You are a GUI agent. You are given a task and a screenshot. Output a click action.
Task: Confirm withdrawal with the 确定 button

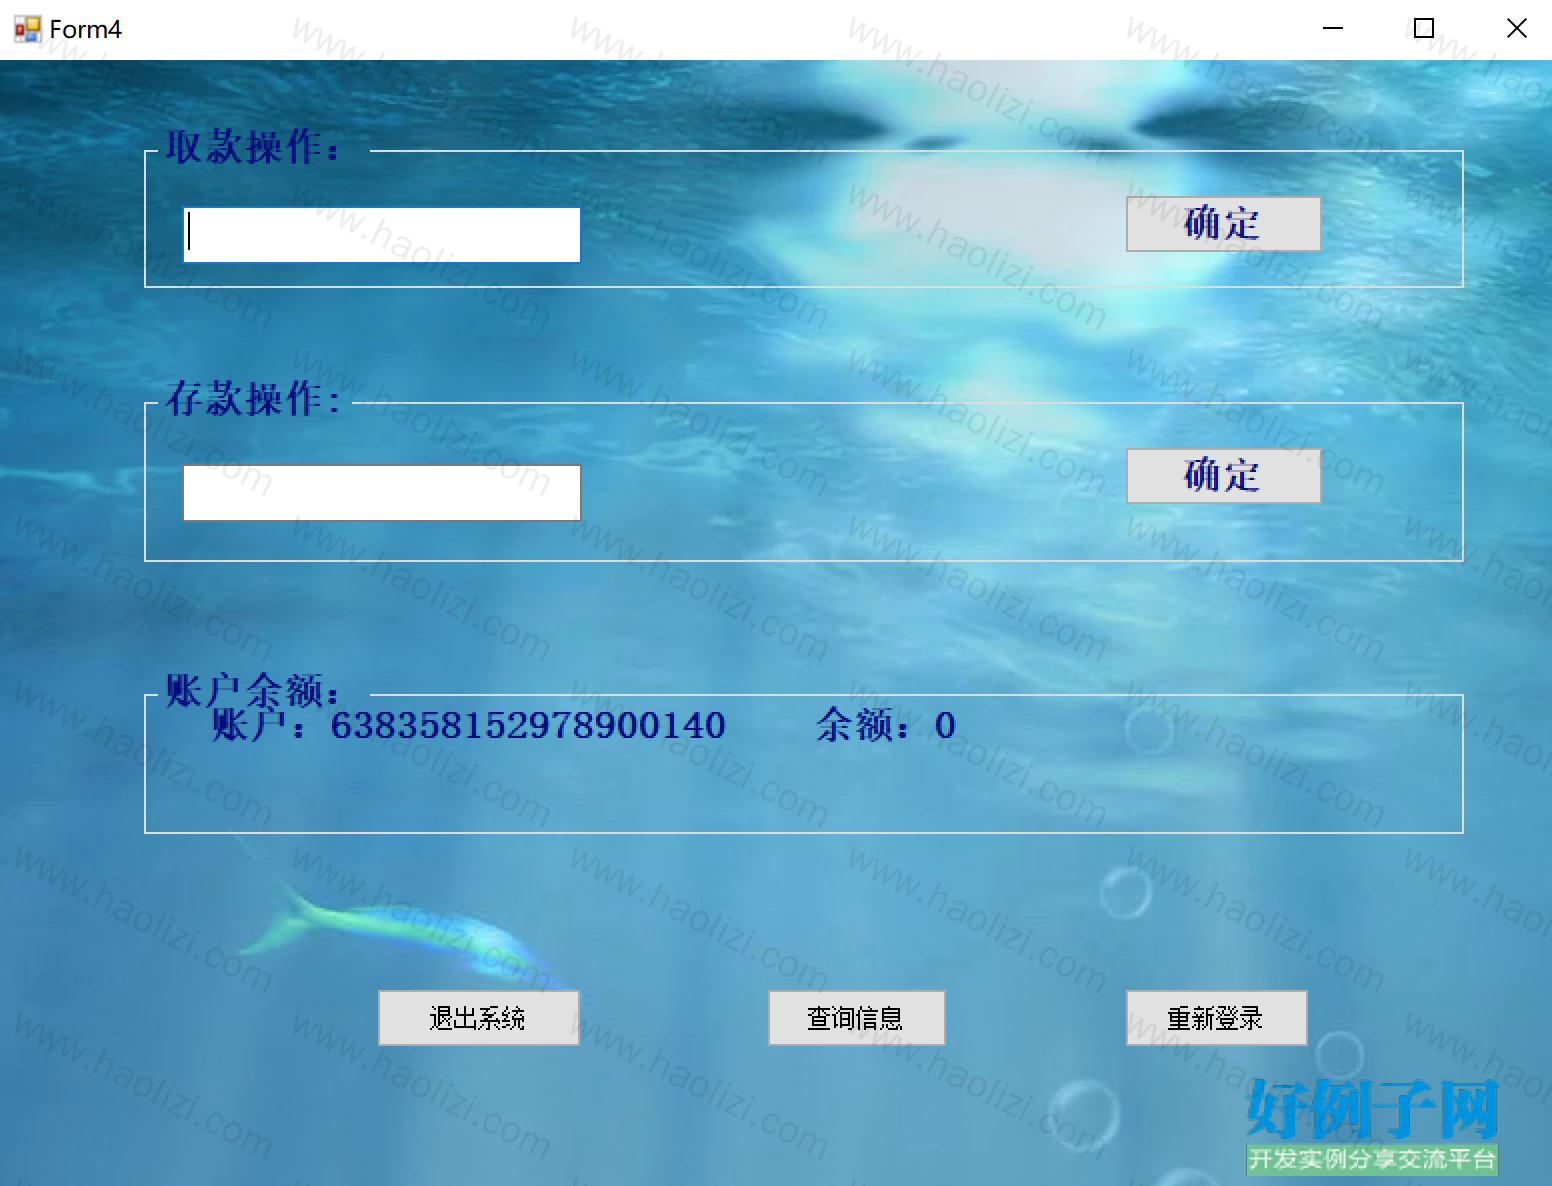pos(1223,224)
